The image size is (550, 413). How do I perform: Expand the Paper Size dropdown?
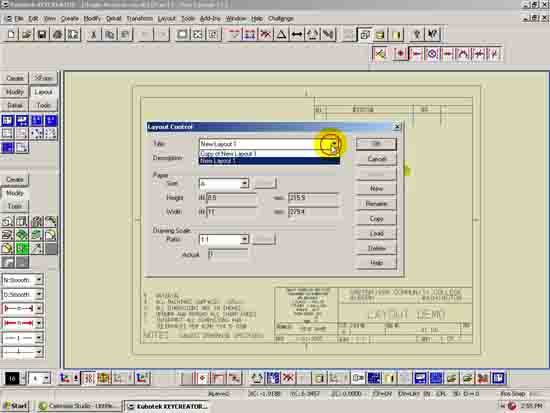pos(244,183)
